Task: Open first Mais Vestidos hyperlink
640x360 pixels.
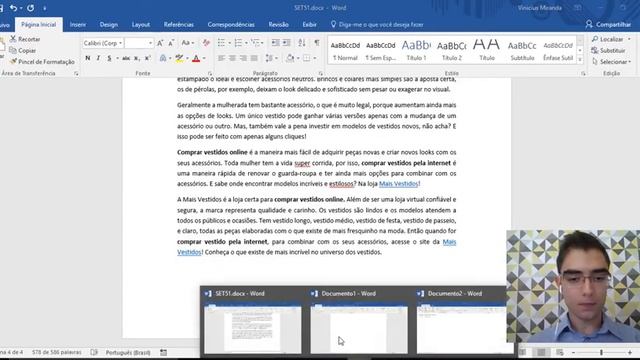Action: [x=398, y=184]
